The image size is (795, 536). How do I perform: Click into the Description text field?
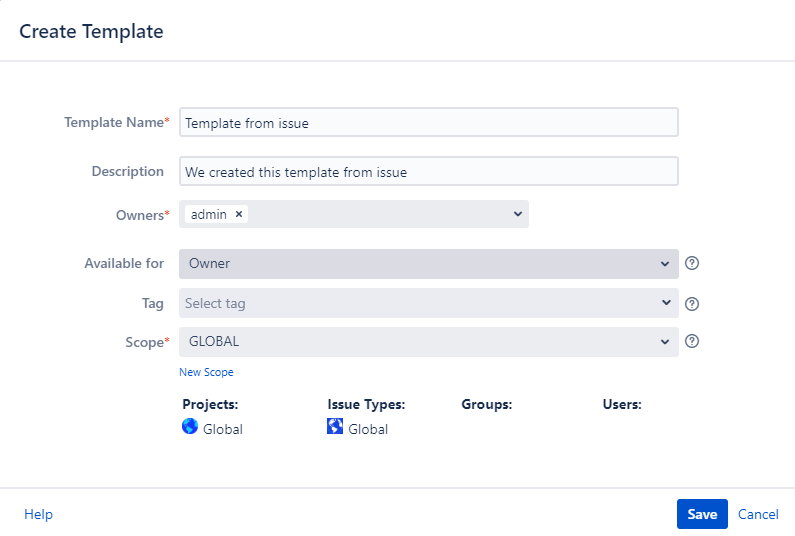[x=428, y=172]
